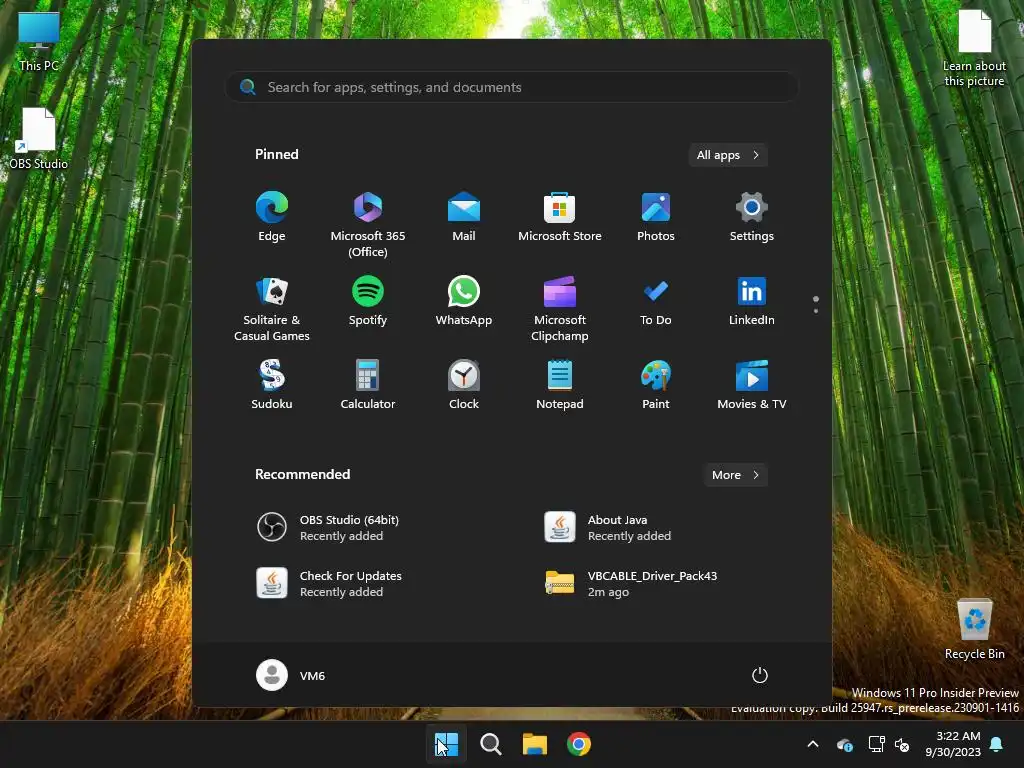Open network status tray icon

[x=876, y=744]
